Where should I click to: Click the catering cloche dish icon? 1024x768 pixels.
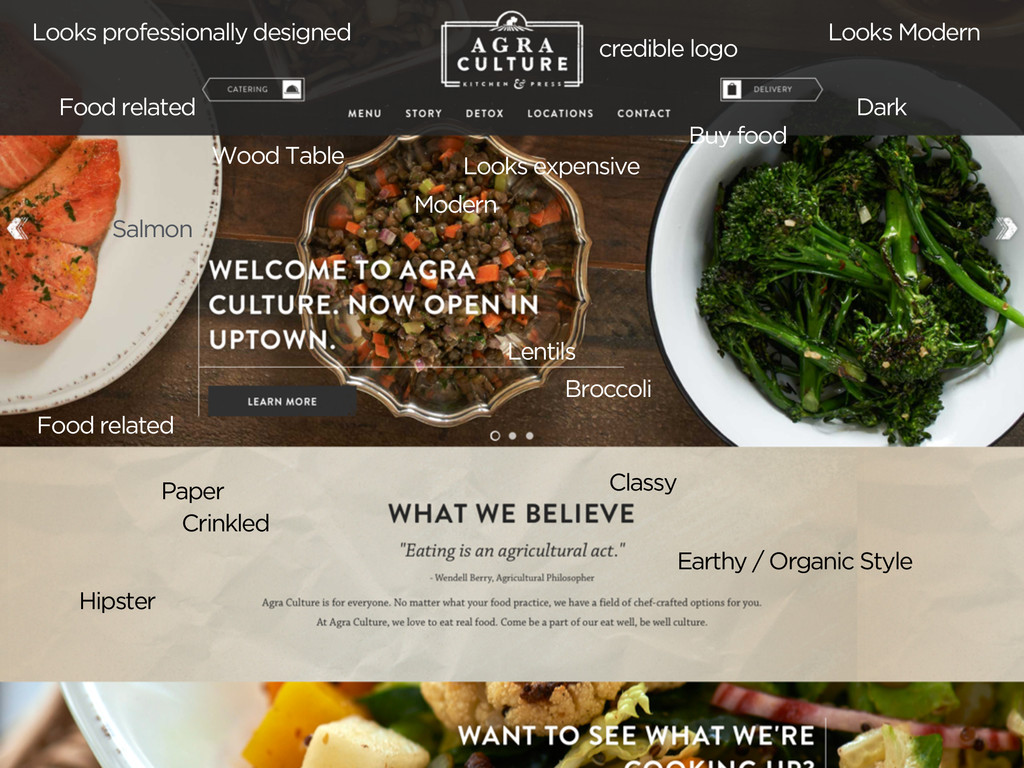(292, 89)
